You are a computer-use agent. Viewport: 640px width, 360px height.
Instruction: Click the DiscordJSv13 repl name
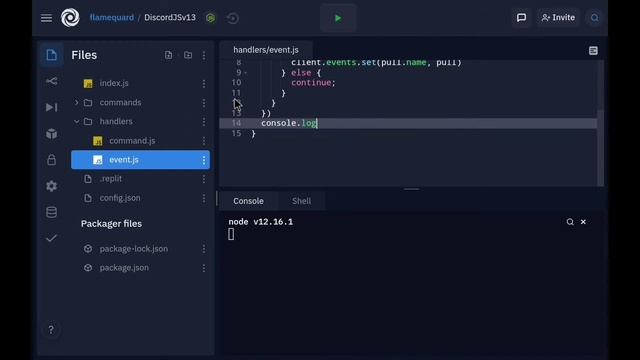point(170,18)
